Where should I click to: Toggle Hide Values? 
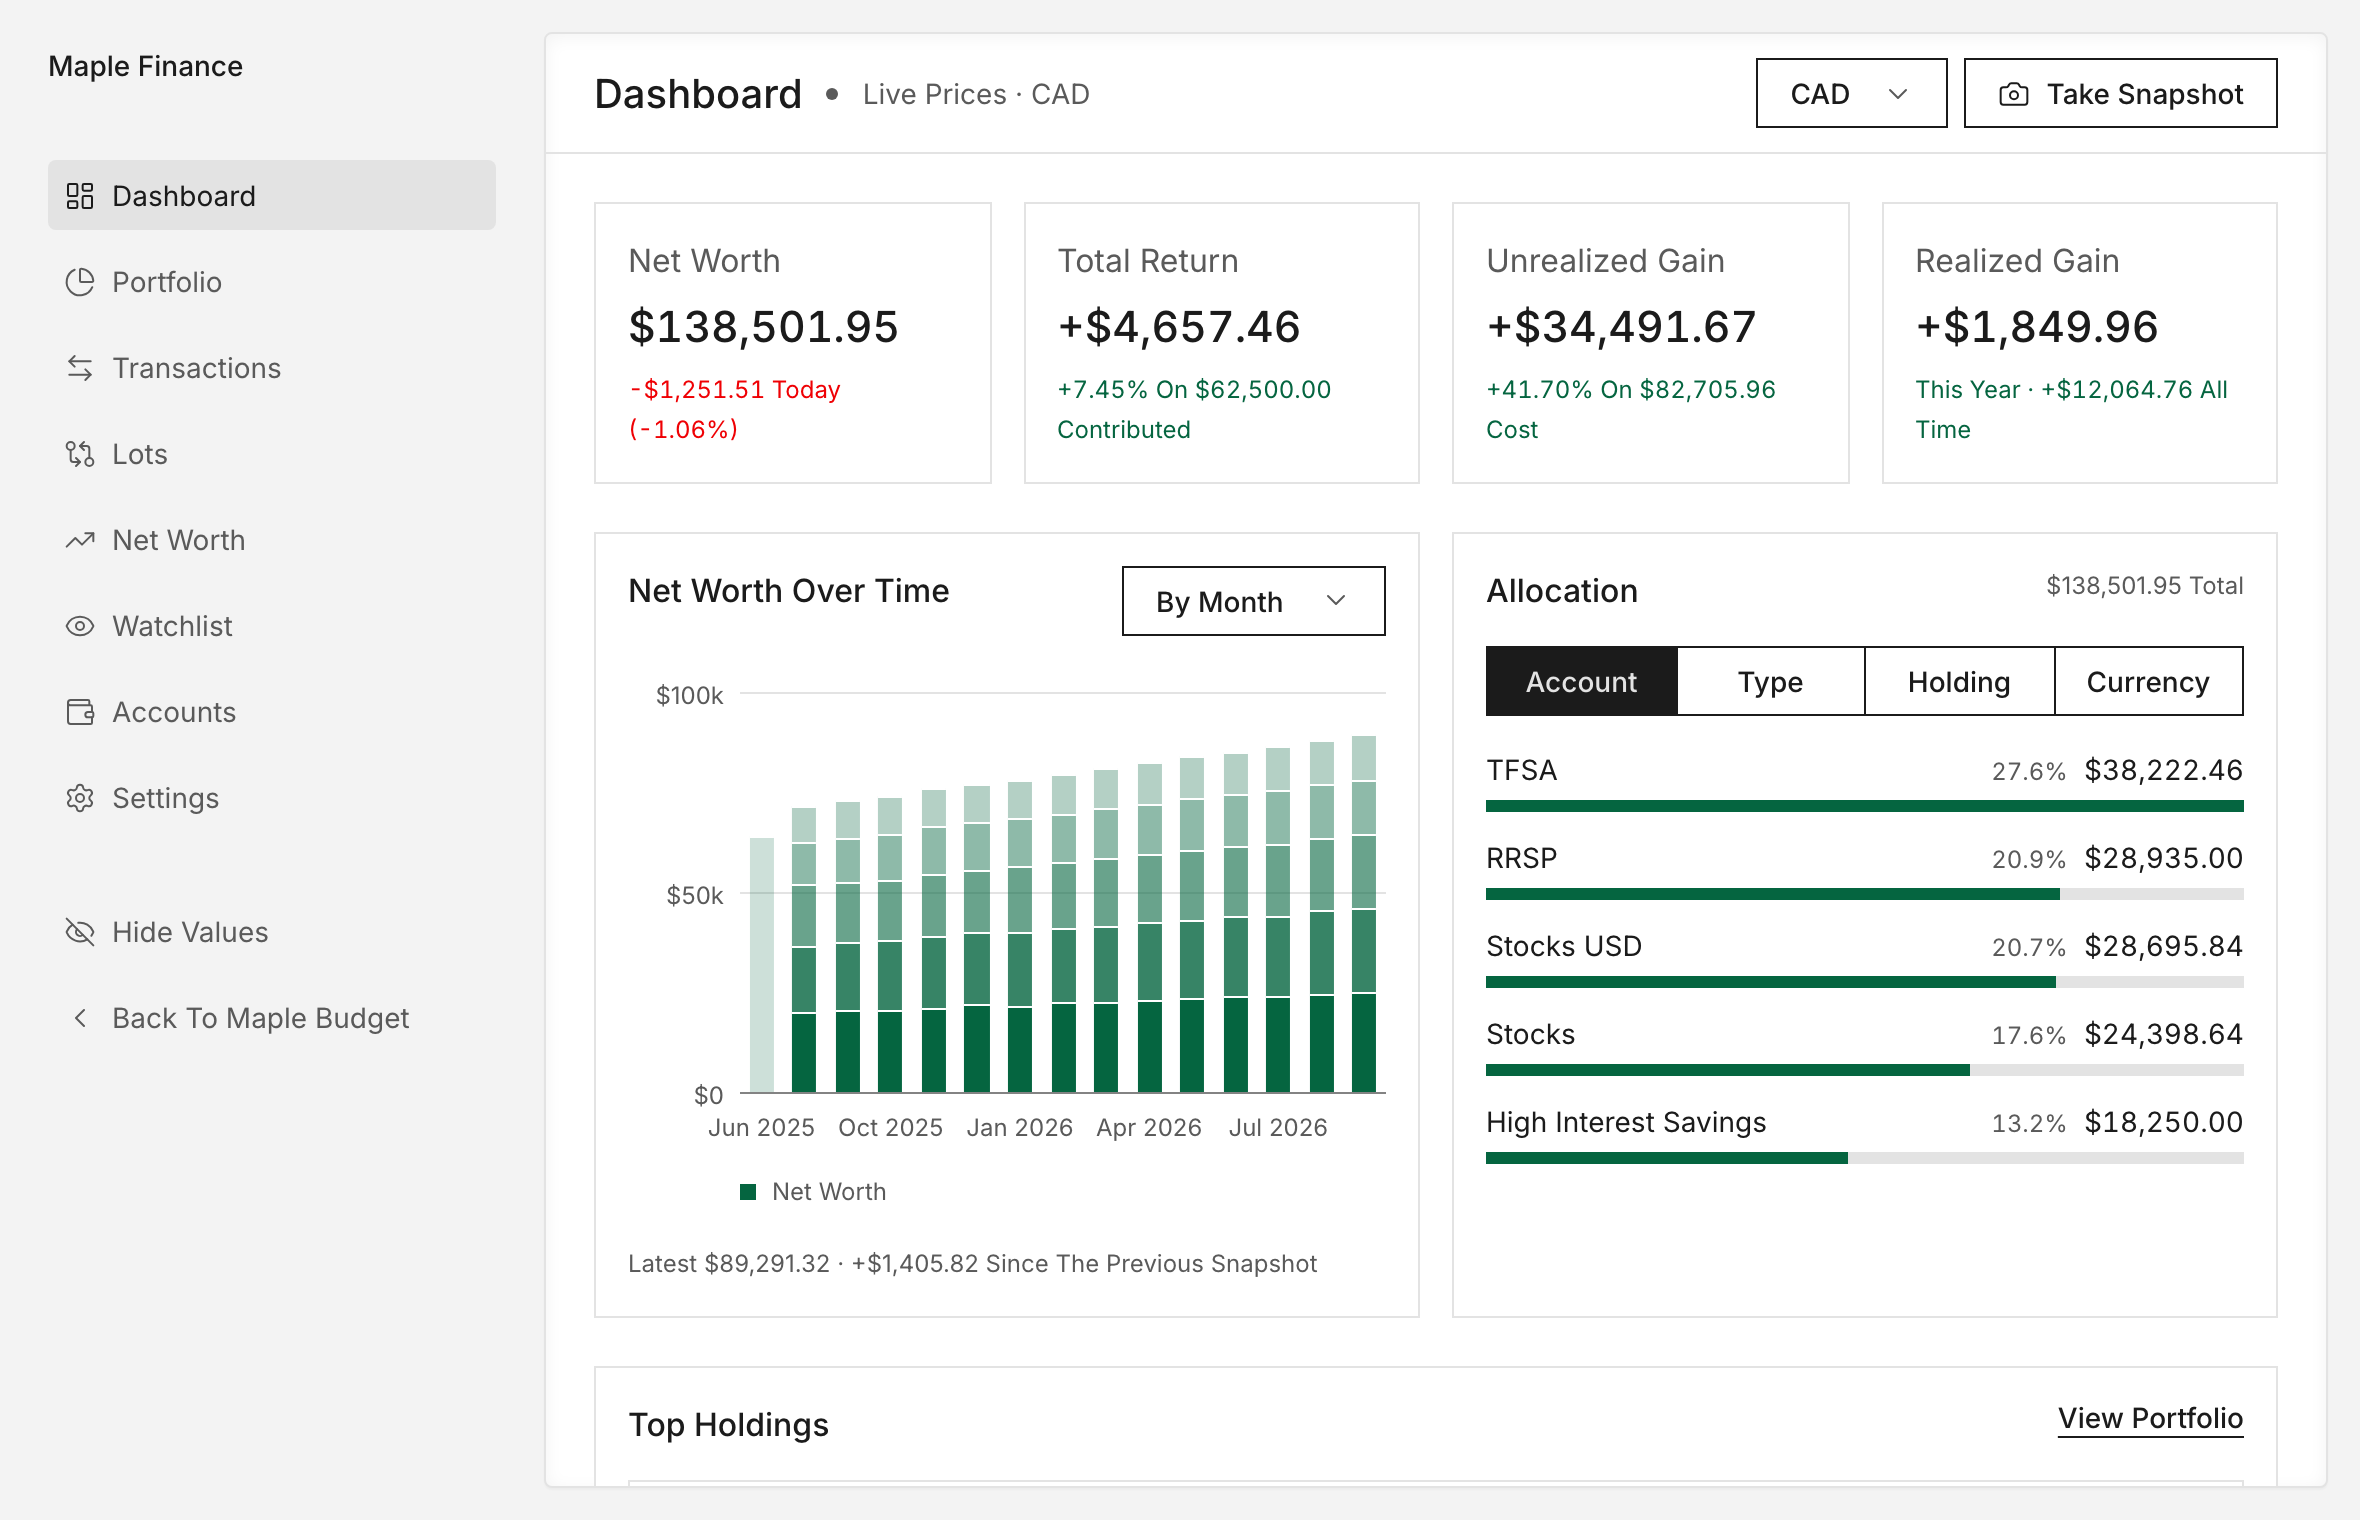coord(272,932)
